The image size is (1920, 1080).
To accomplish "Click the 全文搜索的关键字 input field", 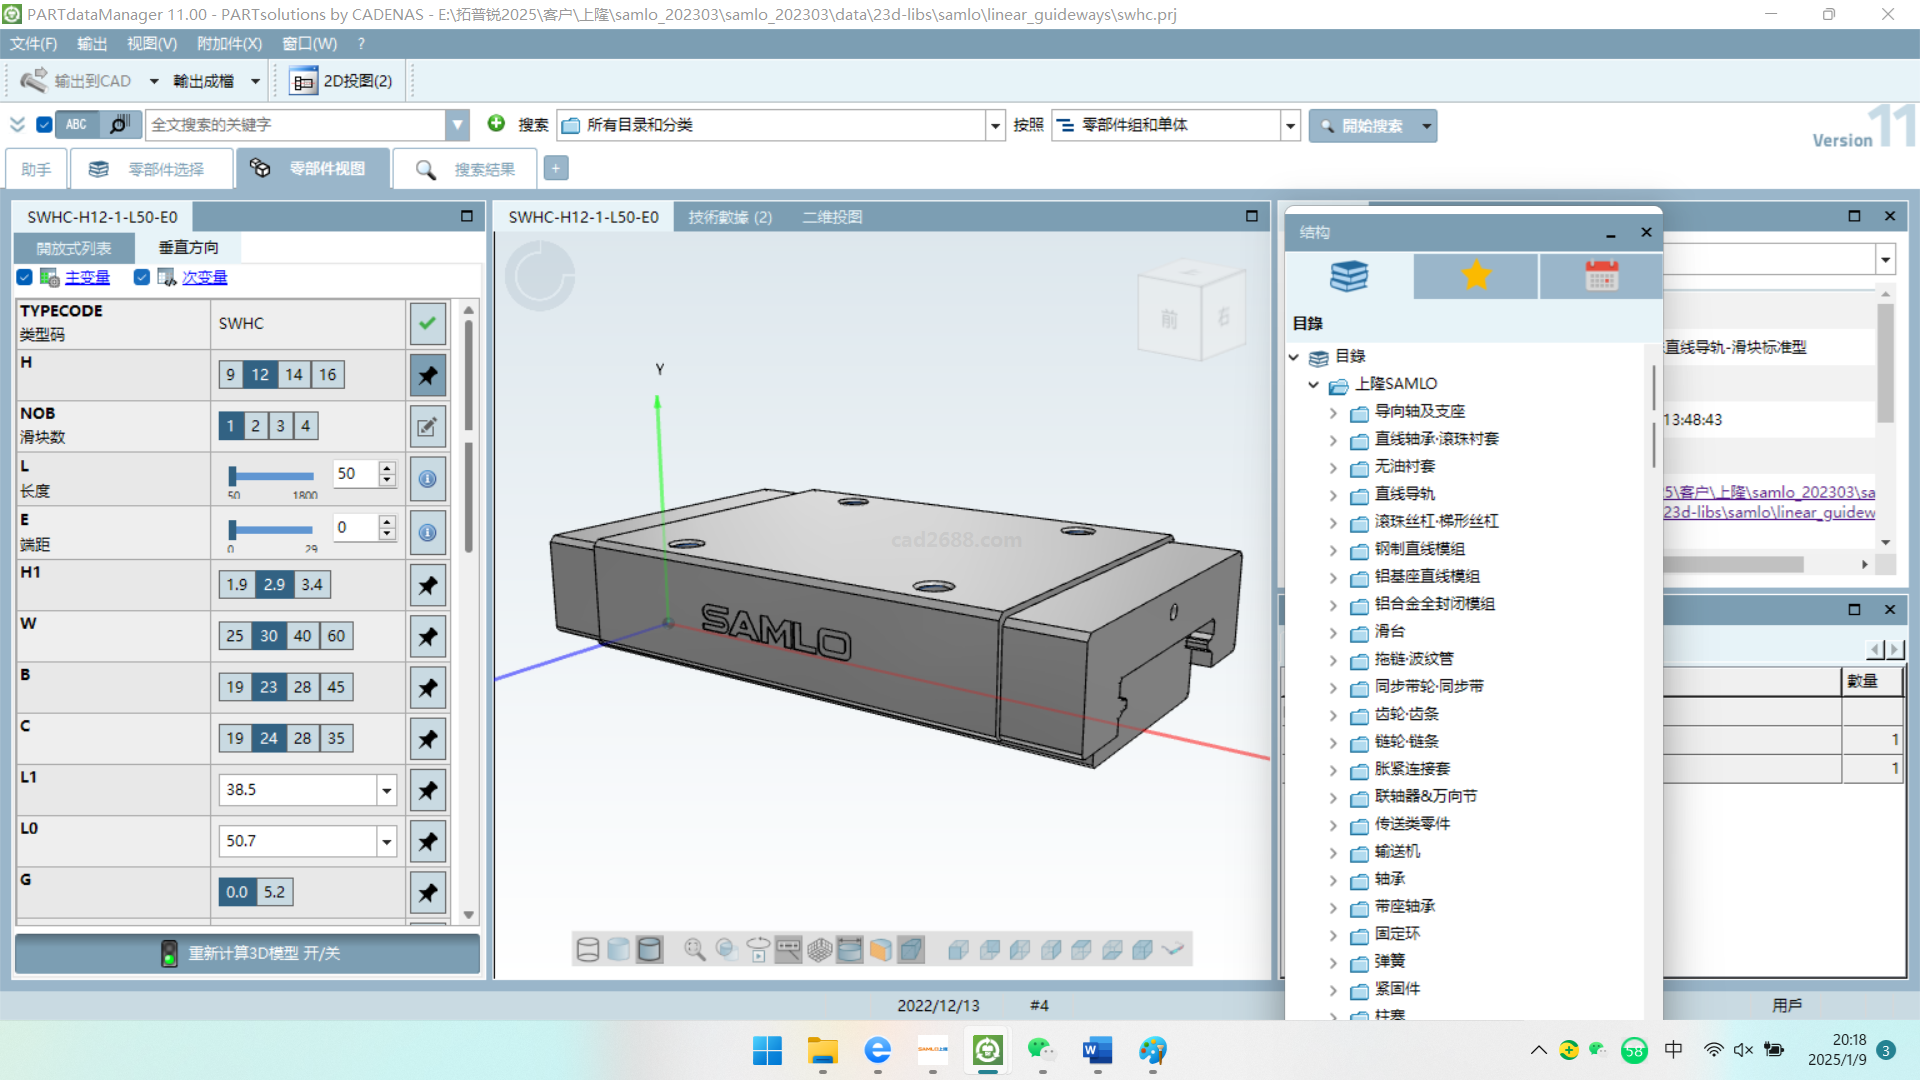I will [295, 125].
